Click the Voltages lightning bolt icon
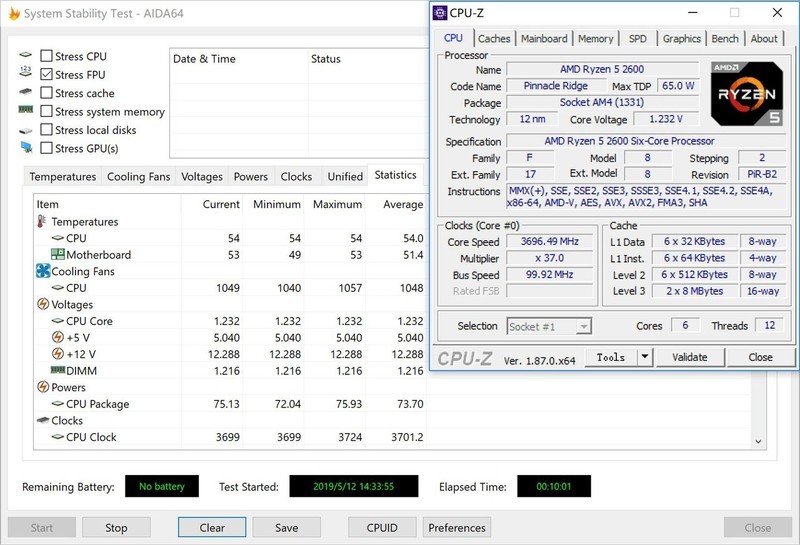This screenshot has width=800, height=545. point(43,304)
